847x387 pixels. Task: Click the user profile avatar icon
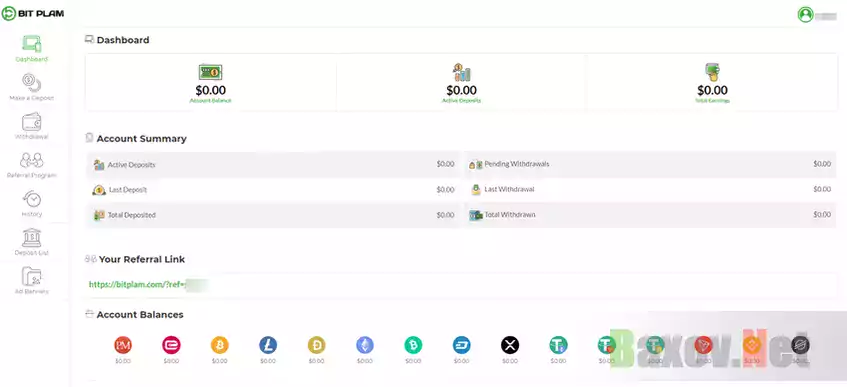(x=805, y=15)
